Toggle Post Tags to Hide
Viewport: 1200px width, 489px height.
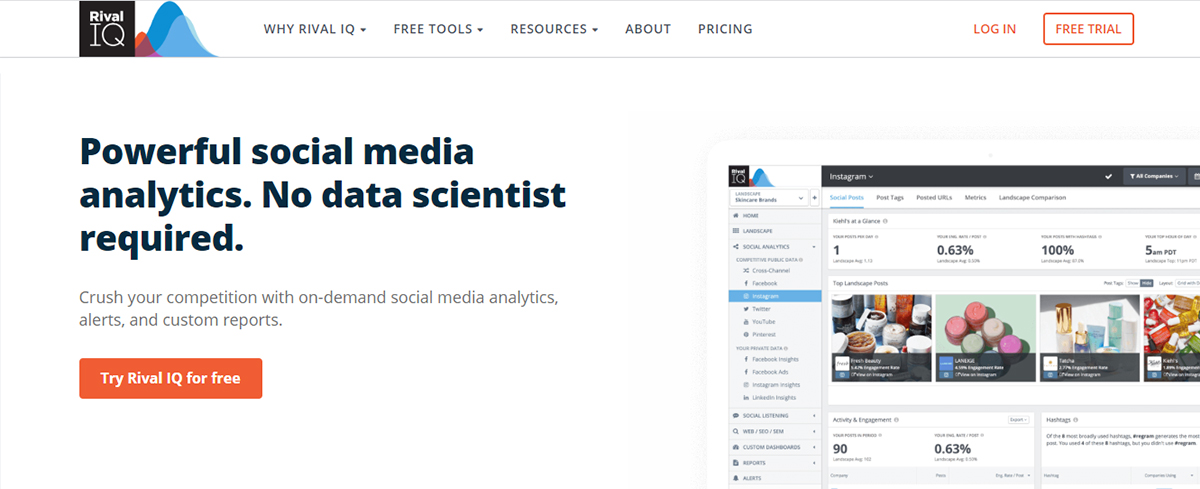(x=1146, y=283)
